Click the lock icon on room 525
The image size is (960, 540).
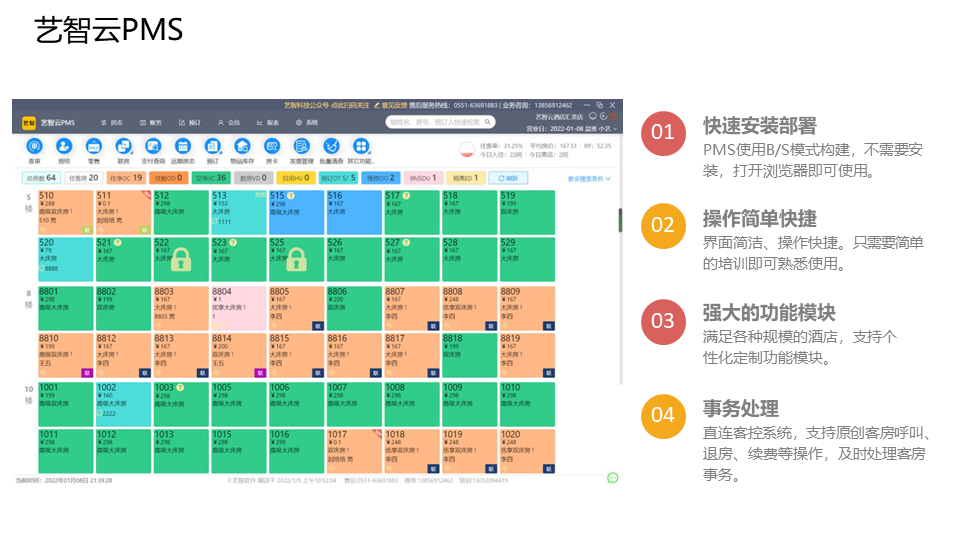(296, 259)
